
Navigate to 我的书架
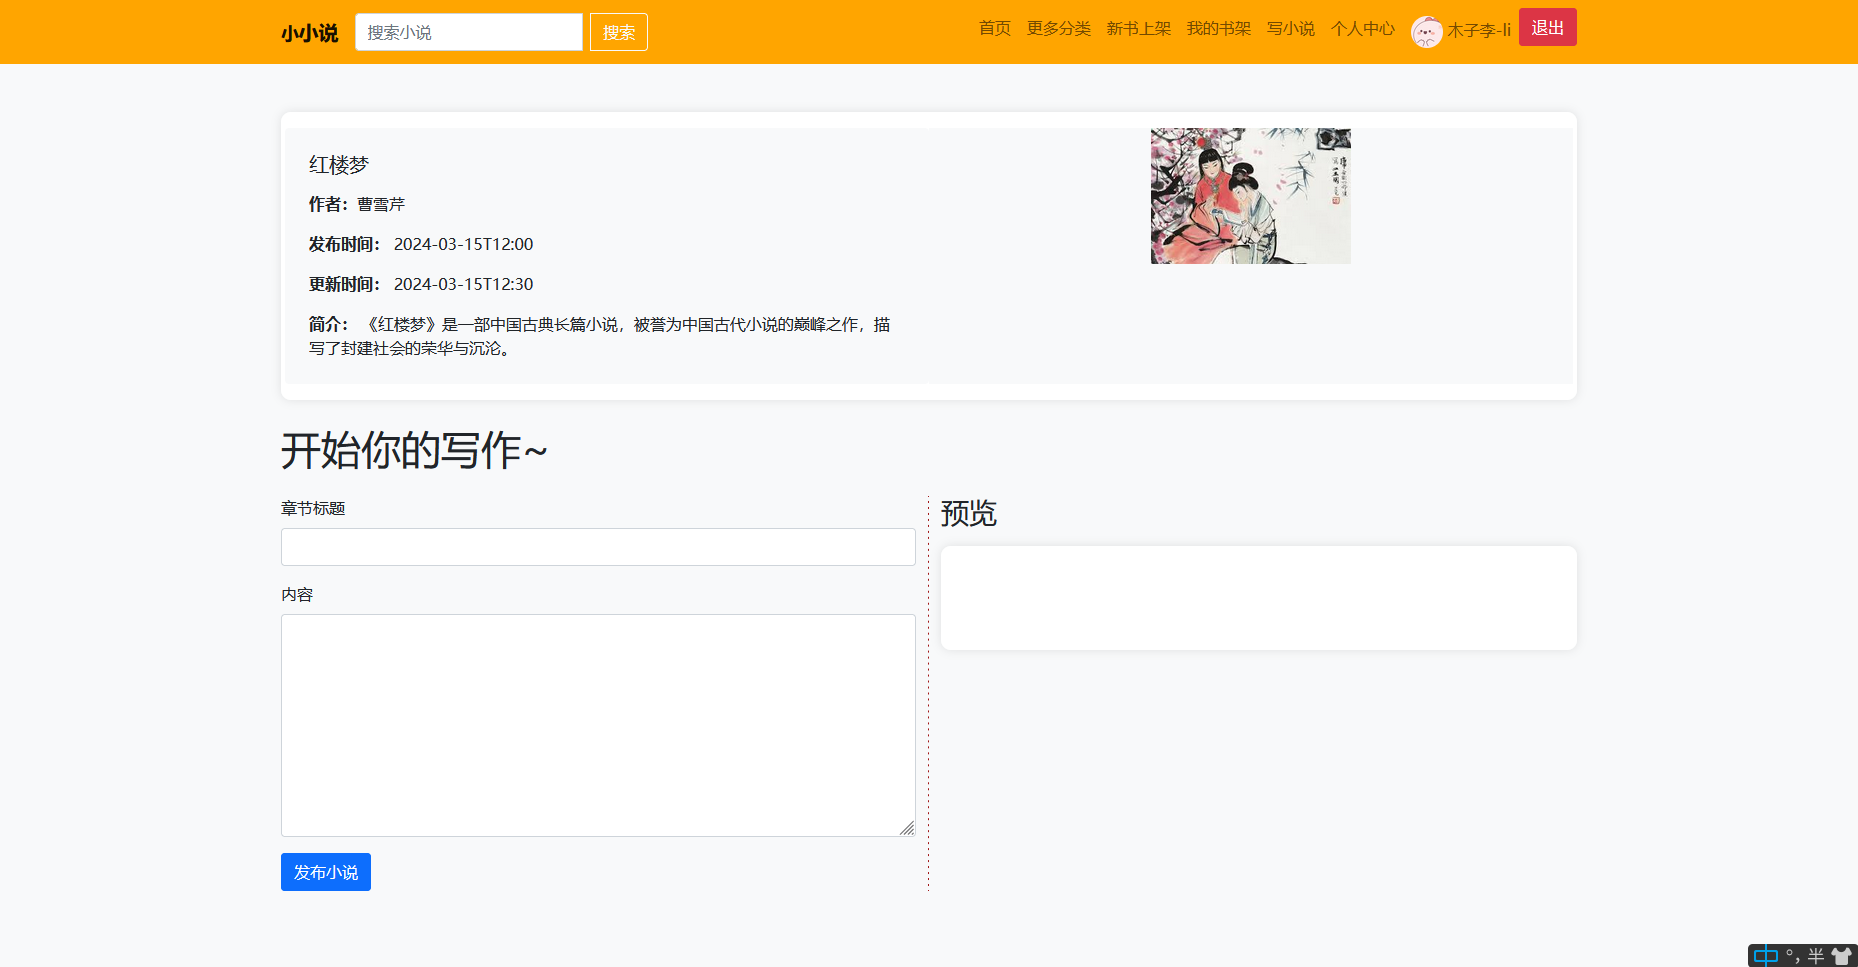pos(1218,29)
